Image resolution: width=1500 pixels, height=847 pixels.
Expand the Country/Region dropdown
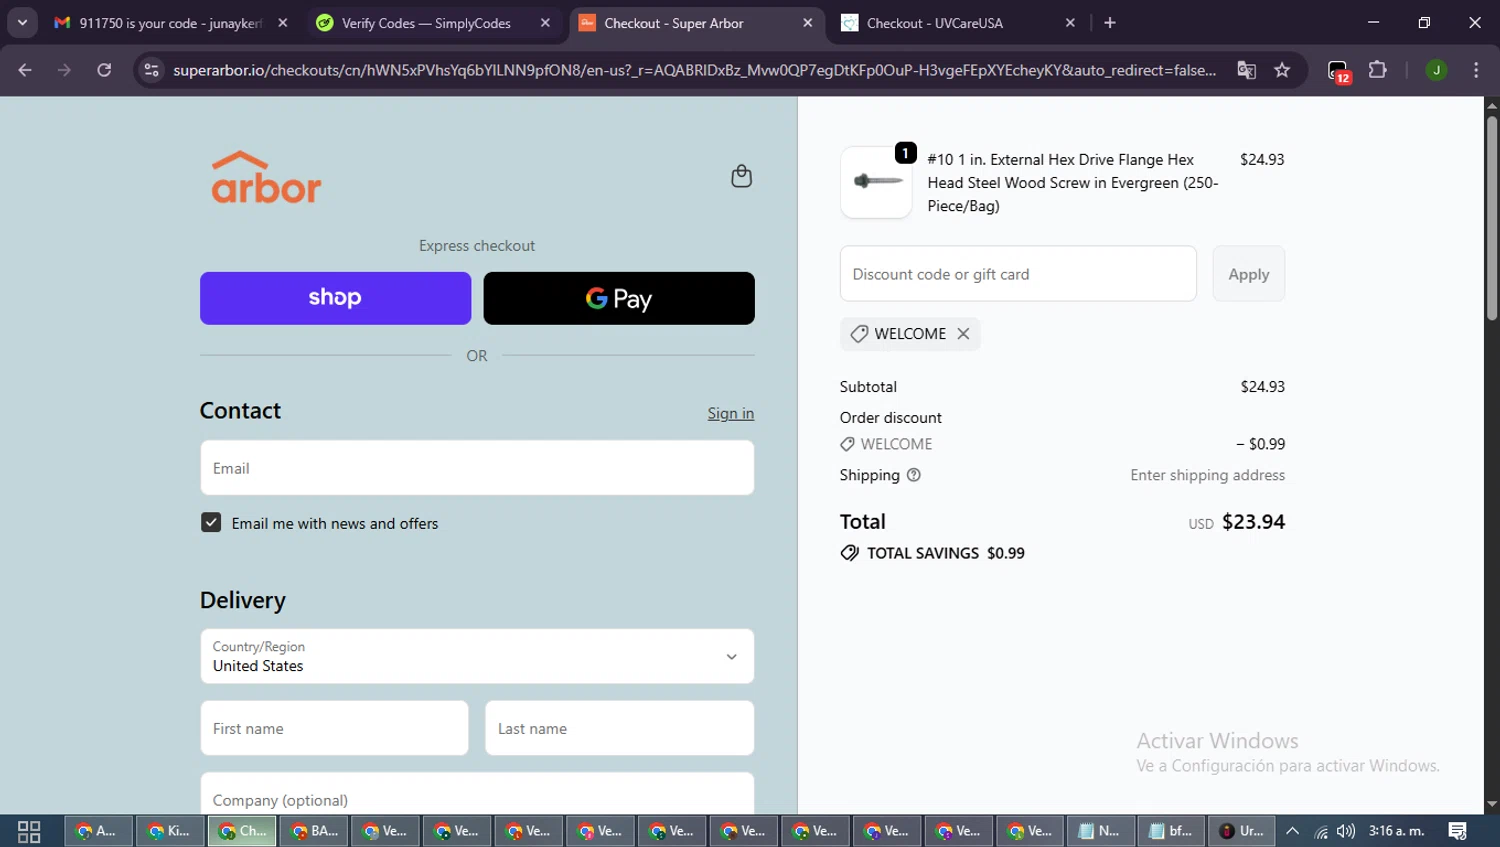tap(477, 656)
